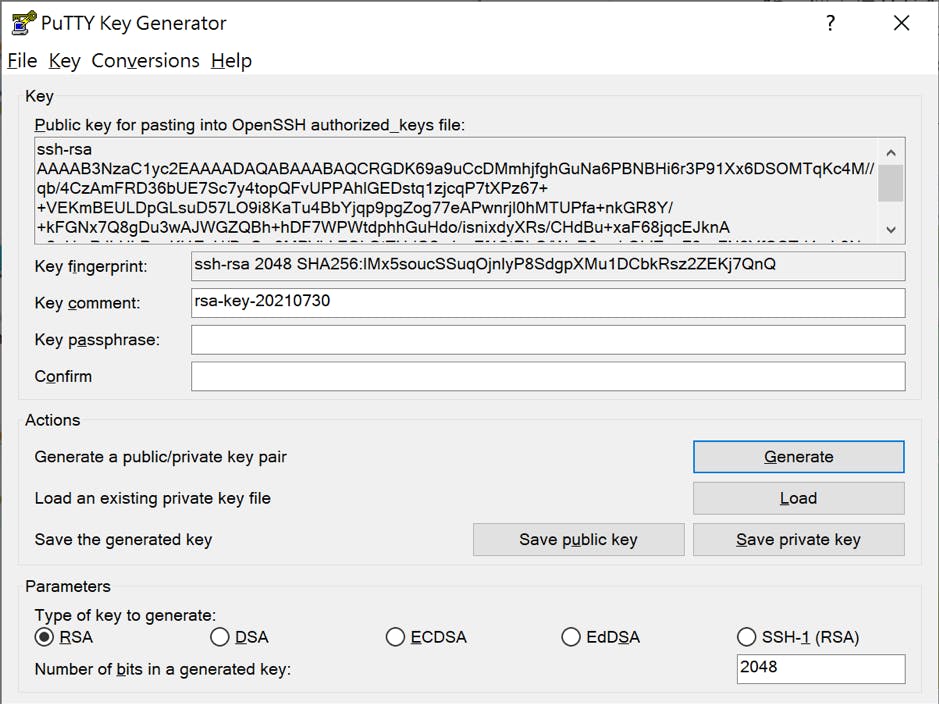The image size is (939, 704).
Task: Open the Help menu
Action: (x=231, y=61)
